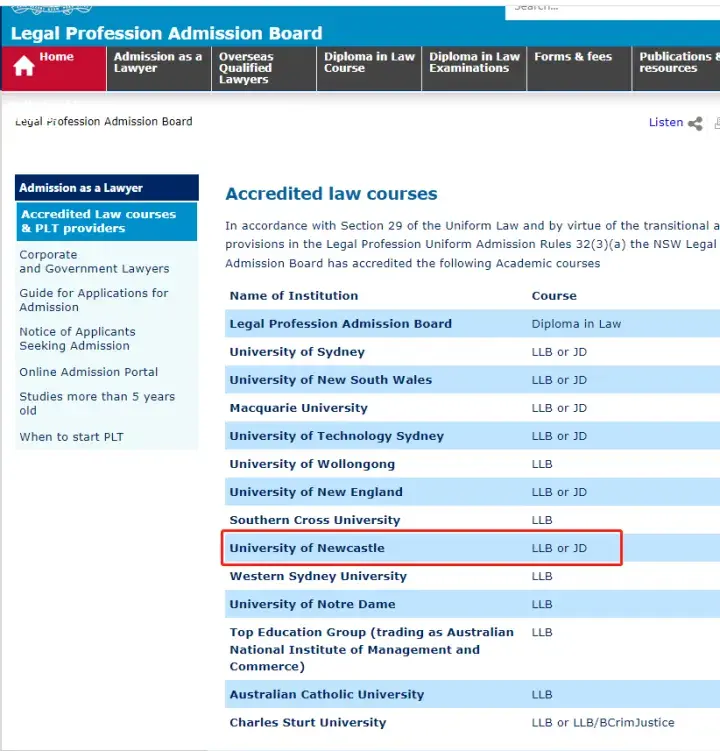Click LLB cell for University of Wollongong

pyautogui.click(x=542, y=464)
